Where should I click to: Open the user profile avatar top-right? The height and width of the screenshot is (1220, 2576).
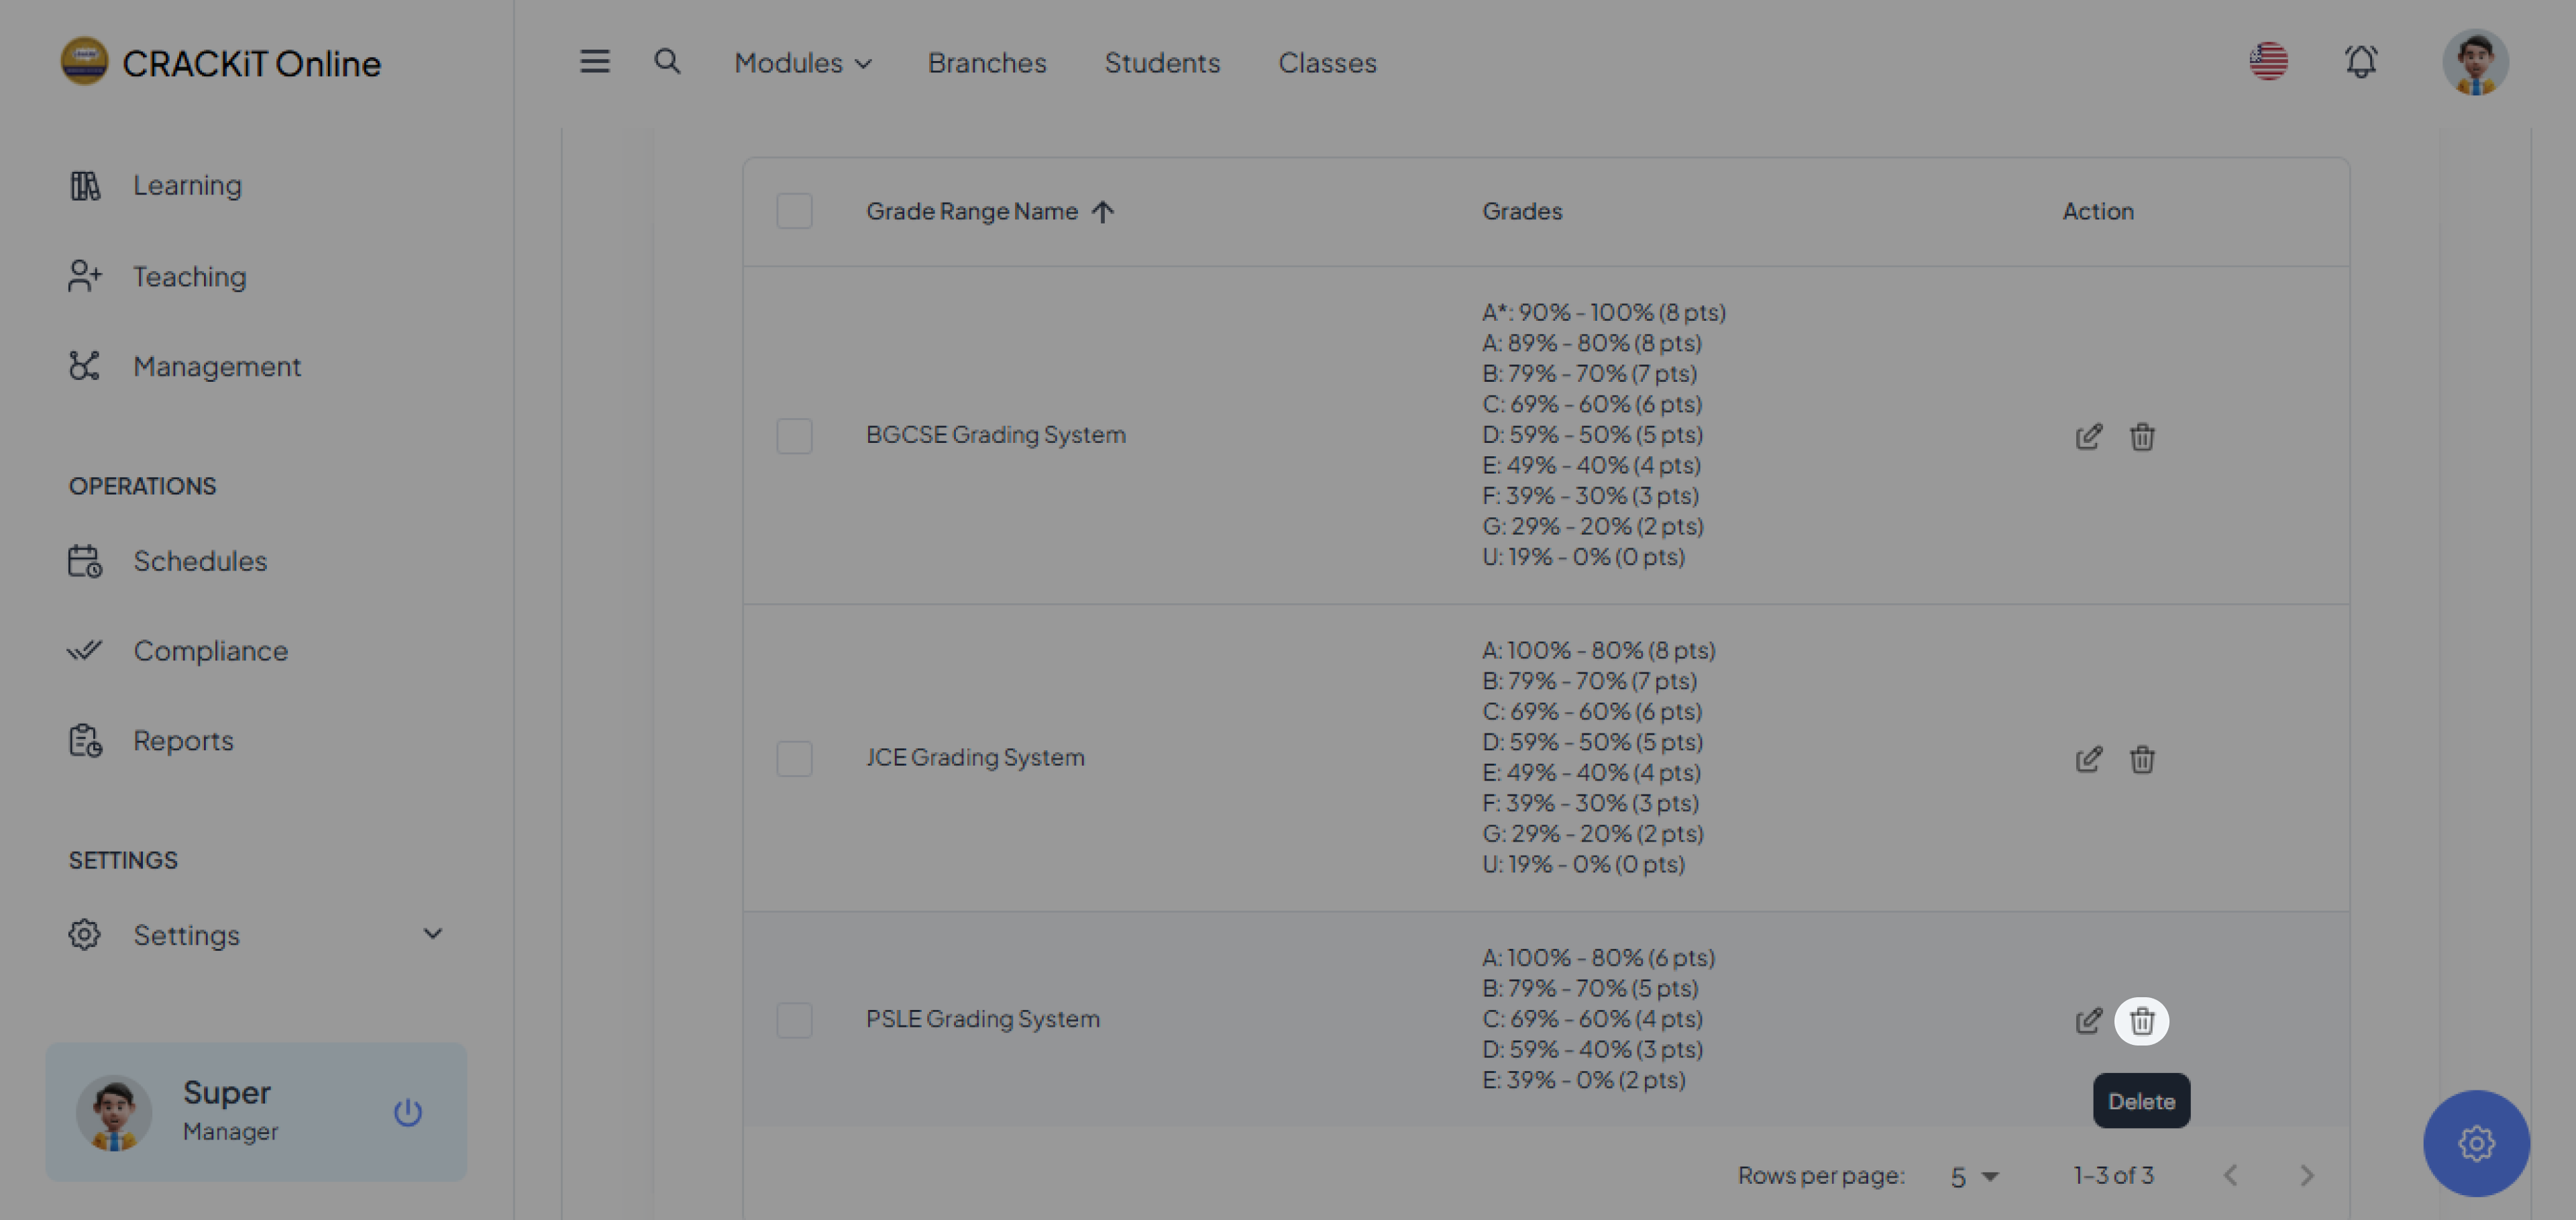[2474, 62]
